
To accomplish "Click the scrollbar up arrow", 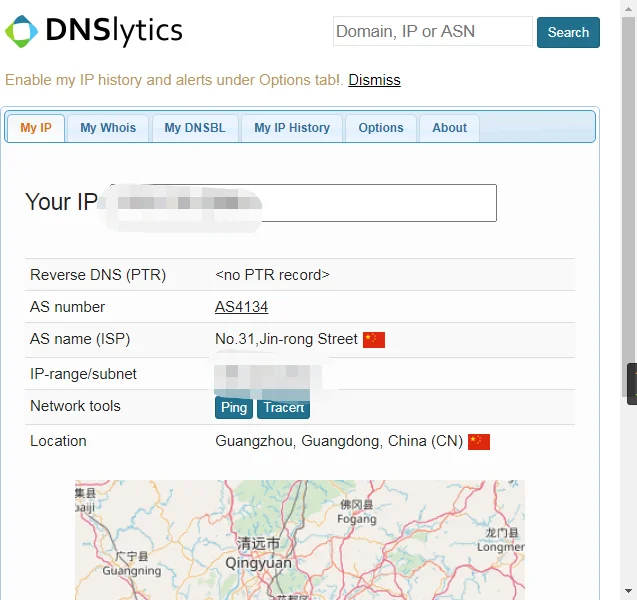I will [628, 9].
